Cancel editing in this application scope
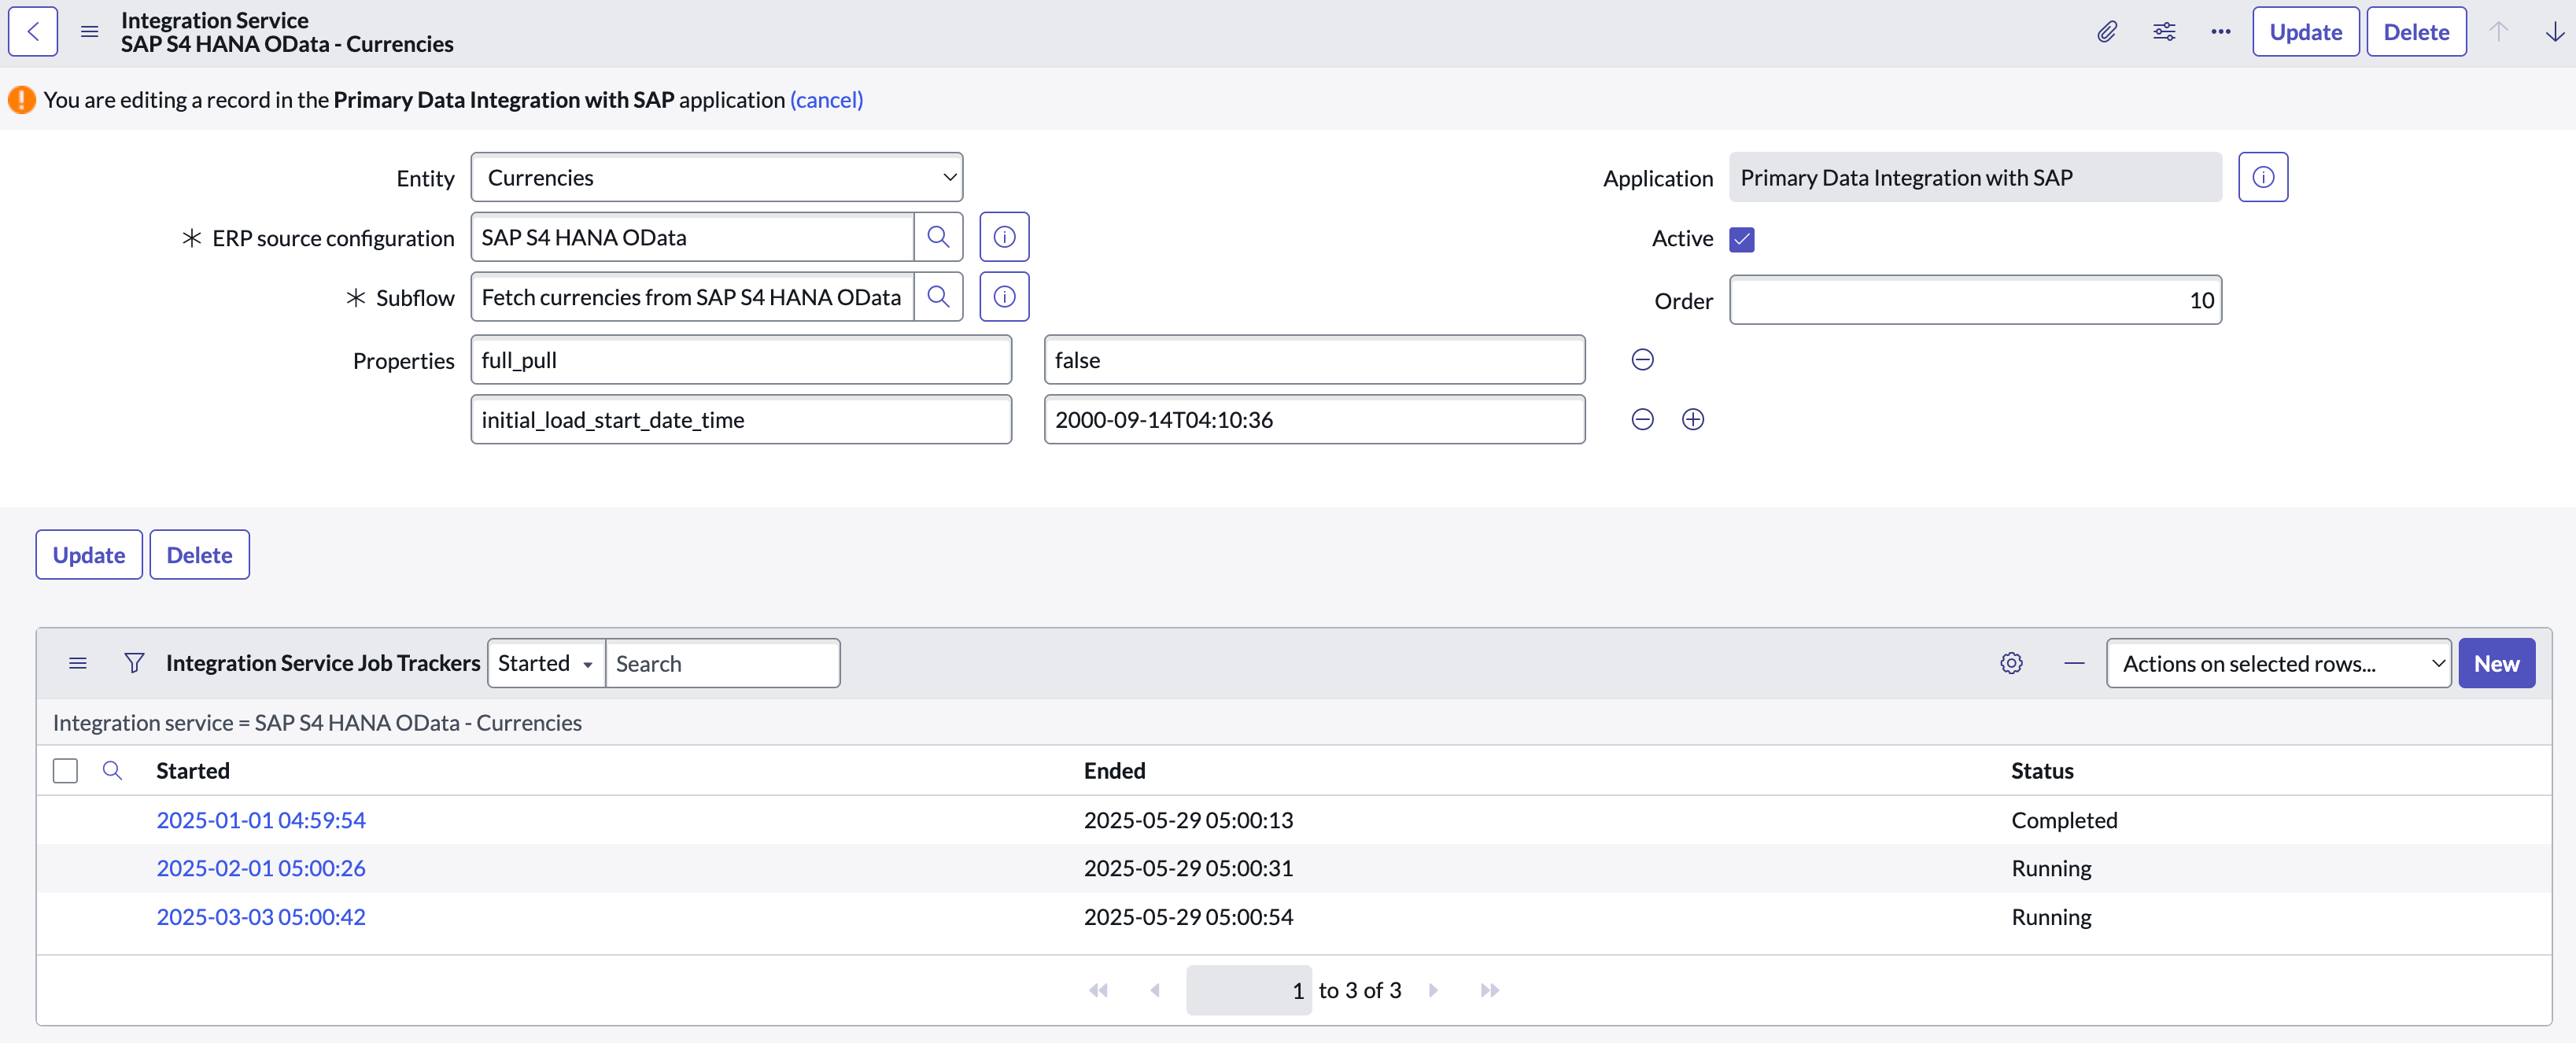The image size is (2576, 1043). point(826,100)
